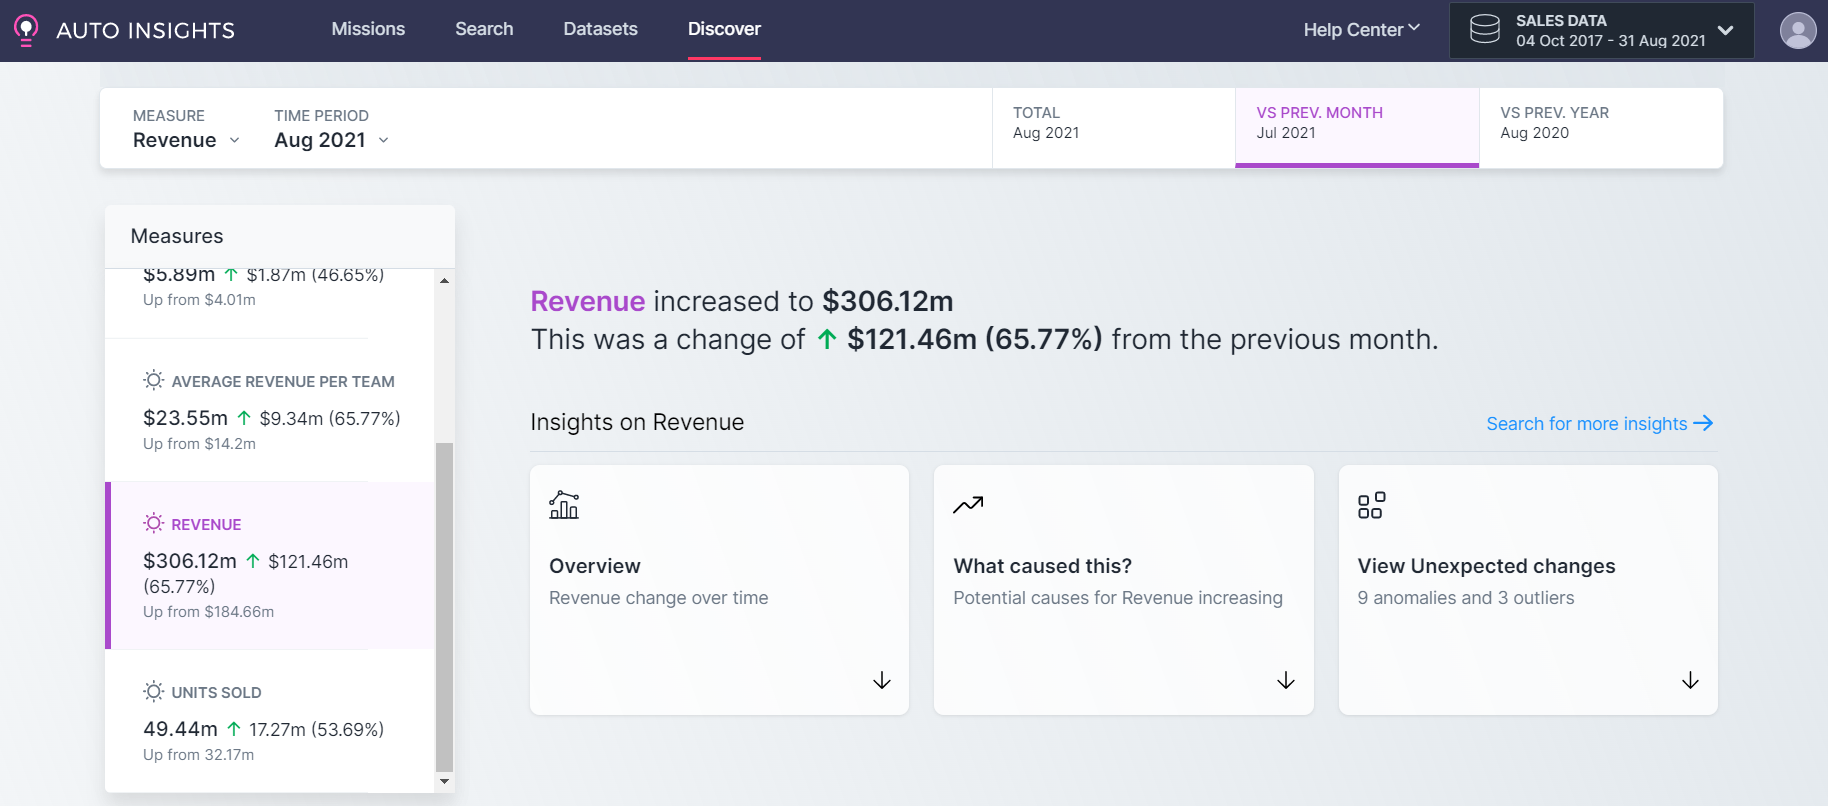Click down arrow on Overview card

[x=881, y=681]
